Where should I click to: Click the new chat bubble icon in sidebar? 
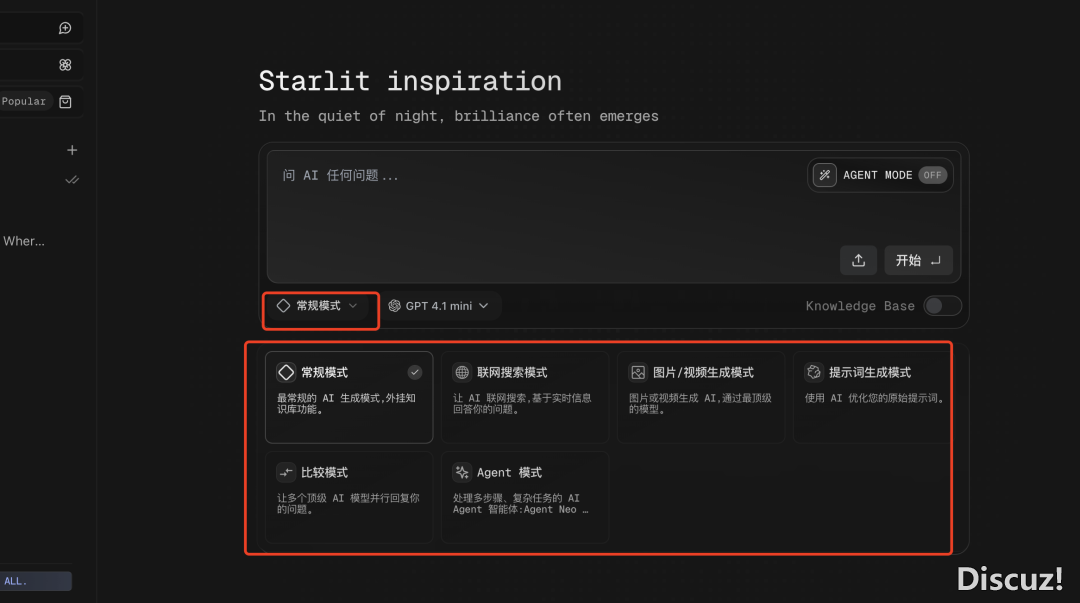coord(65,28)
